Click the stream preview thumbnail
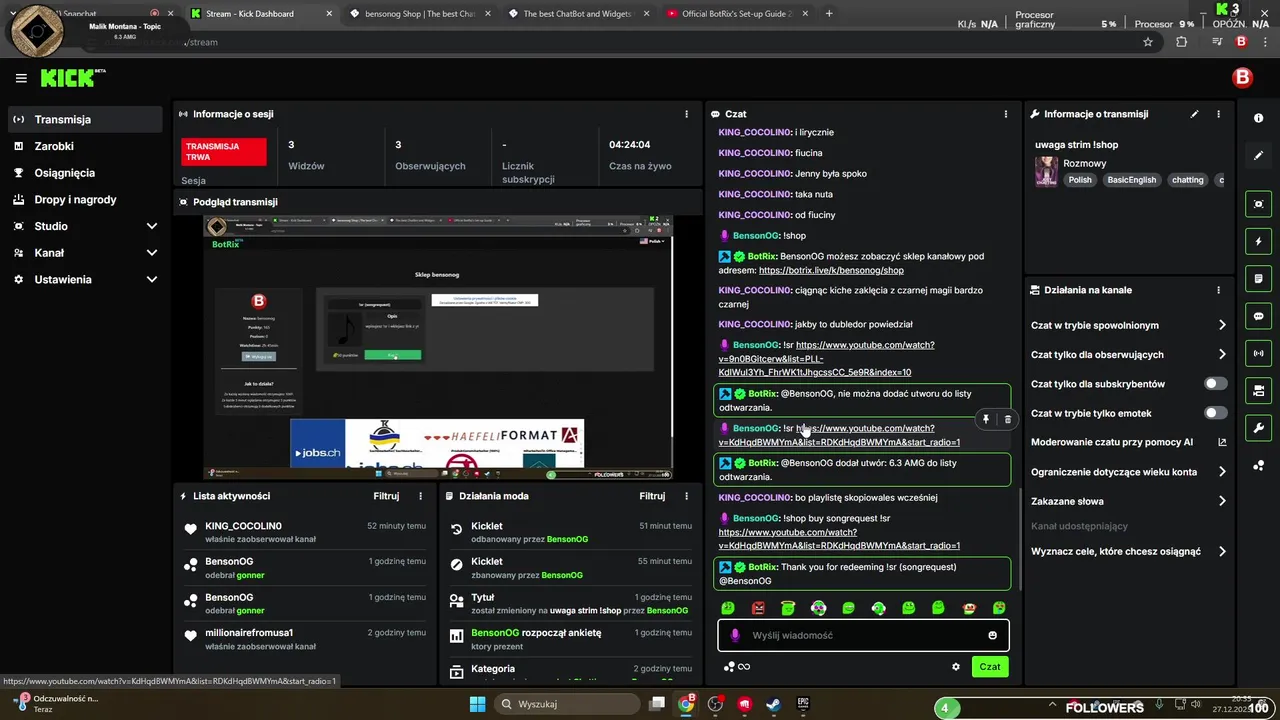This screenshot has height=720, width=1280. point(439,347)
